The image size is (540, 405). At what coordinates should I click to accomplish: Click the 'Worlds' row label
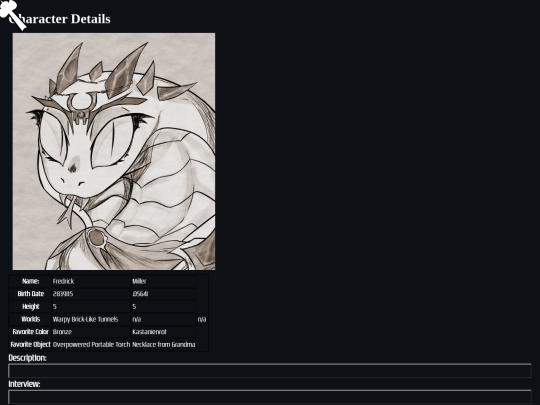30,319
